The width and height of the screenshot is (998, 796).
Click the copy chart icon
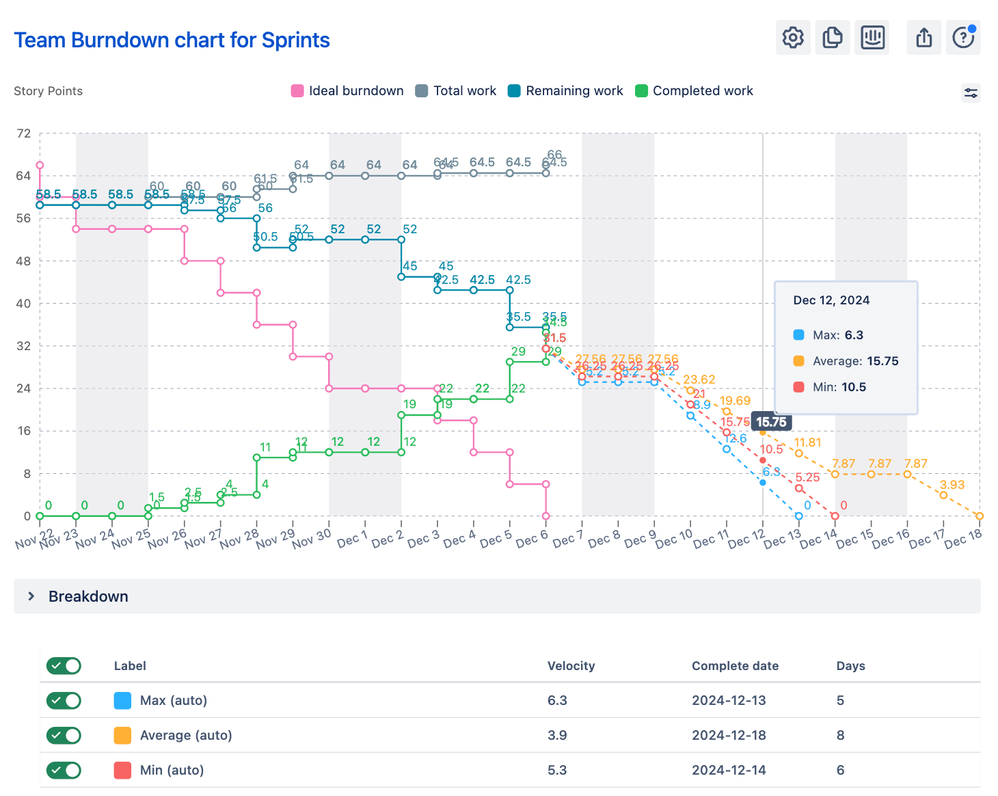coord(832,37)
